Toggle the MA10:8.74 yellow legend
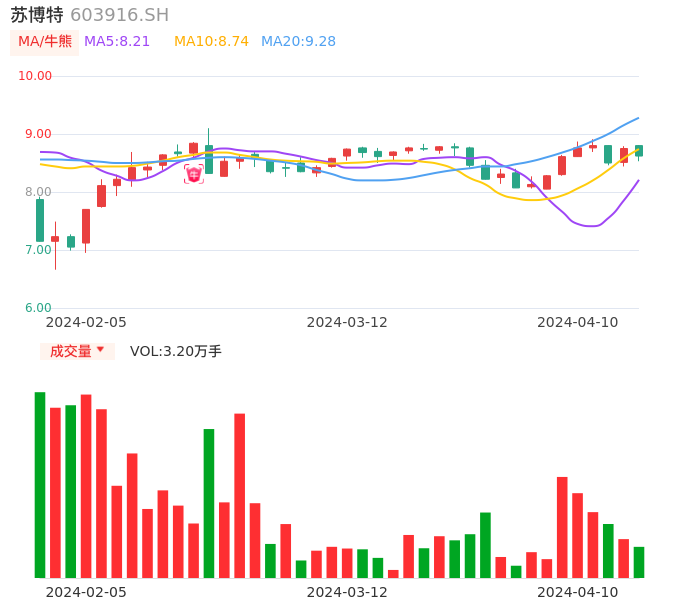The height and width of the screenshot is (606, 686). point(211,42)
